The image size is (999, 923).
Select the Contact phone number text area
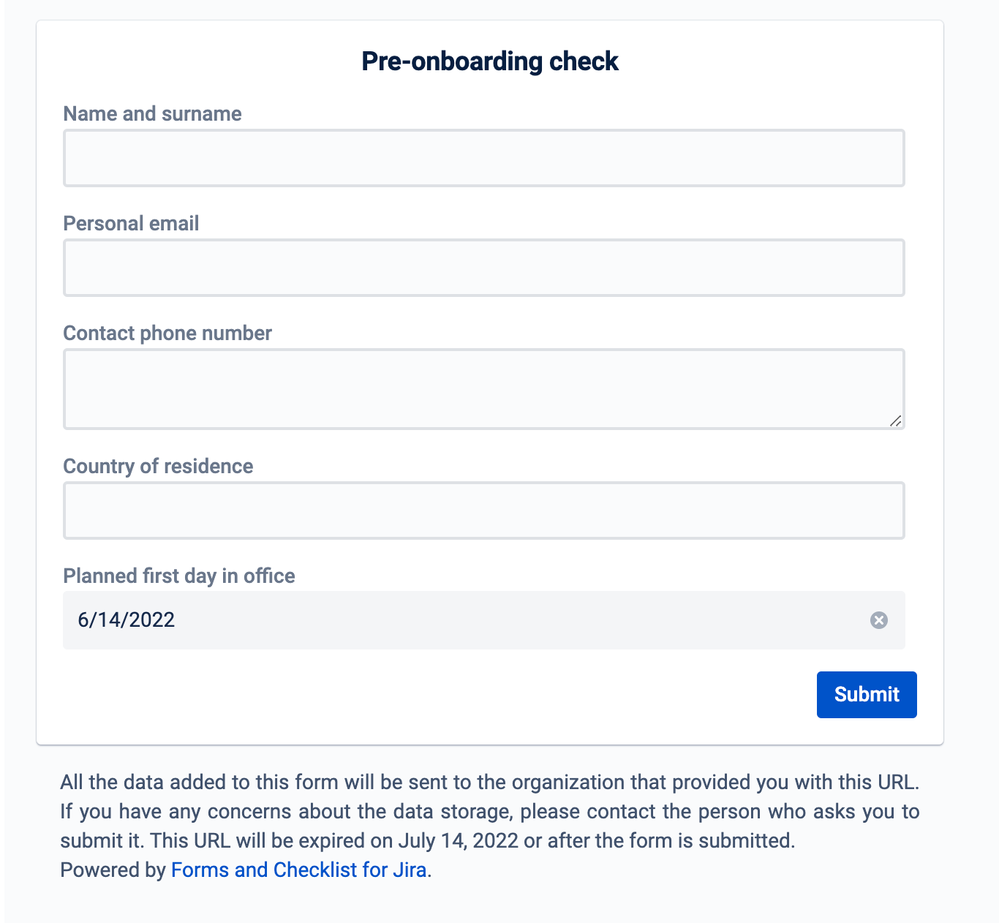[483, 389]
